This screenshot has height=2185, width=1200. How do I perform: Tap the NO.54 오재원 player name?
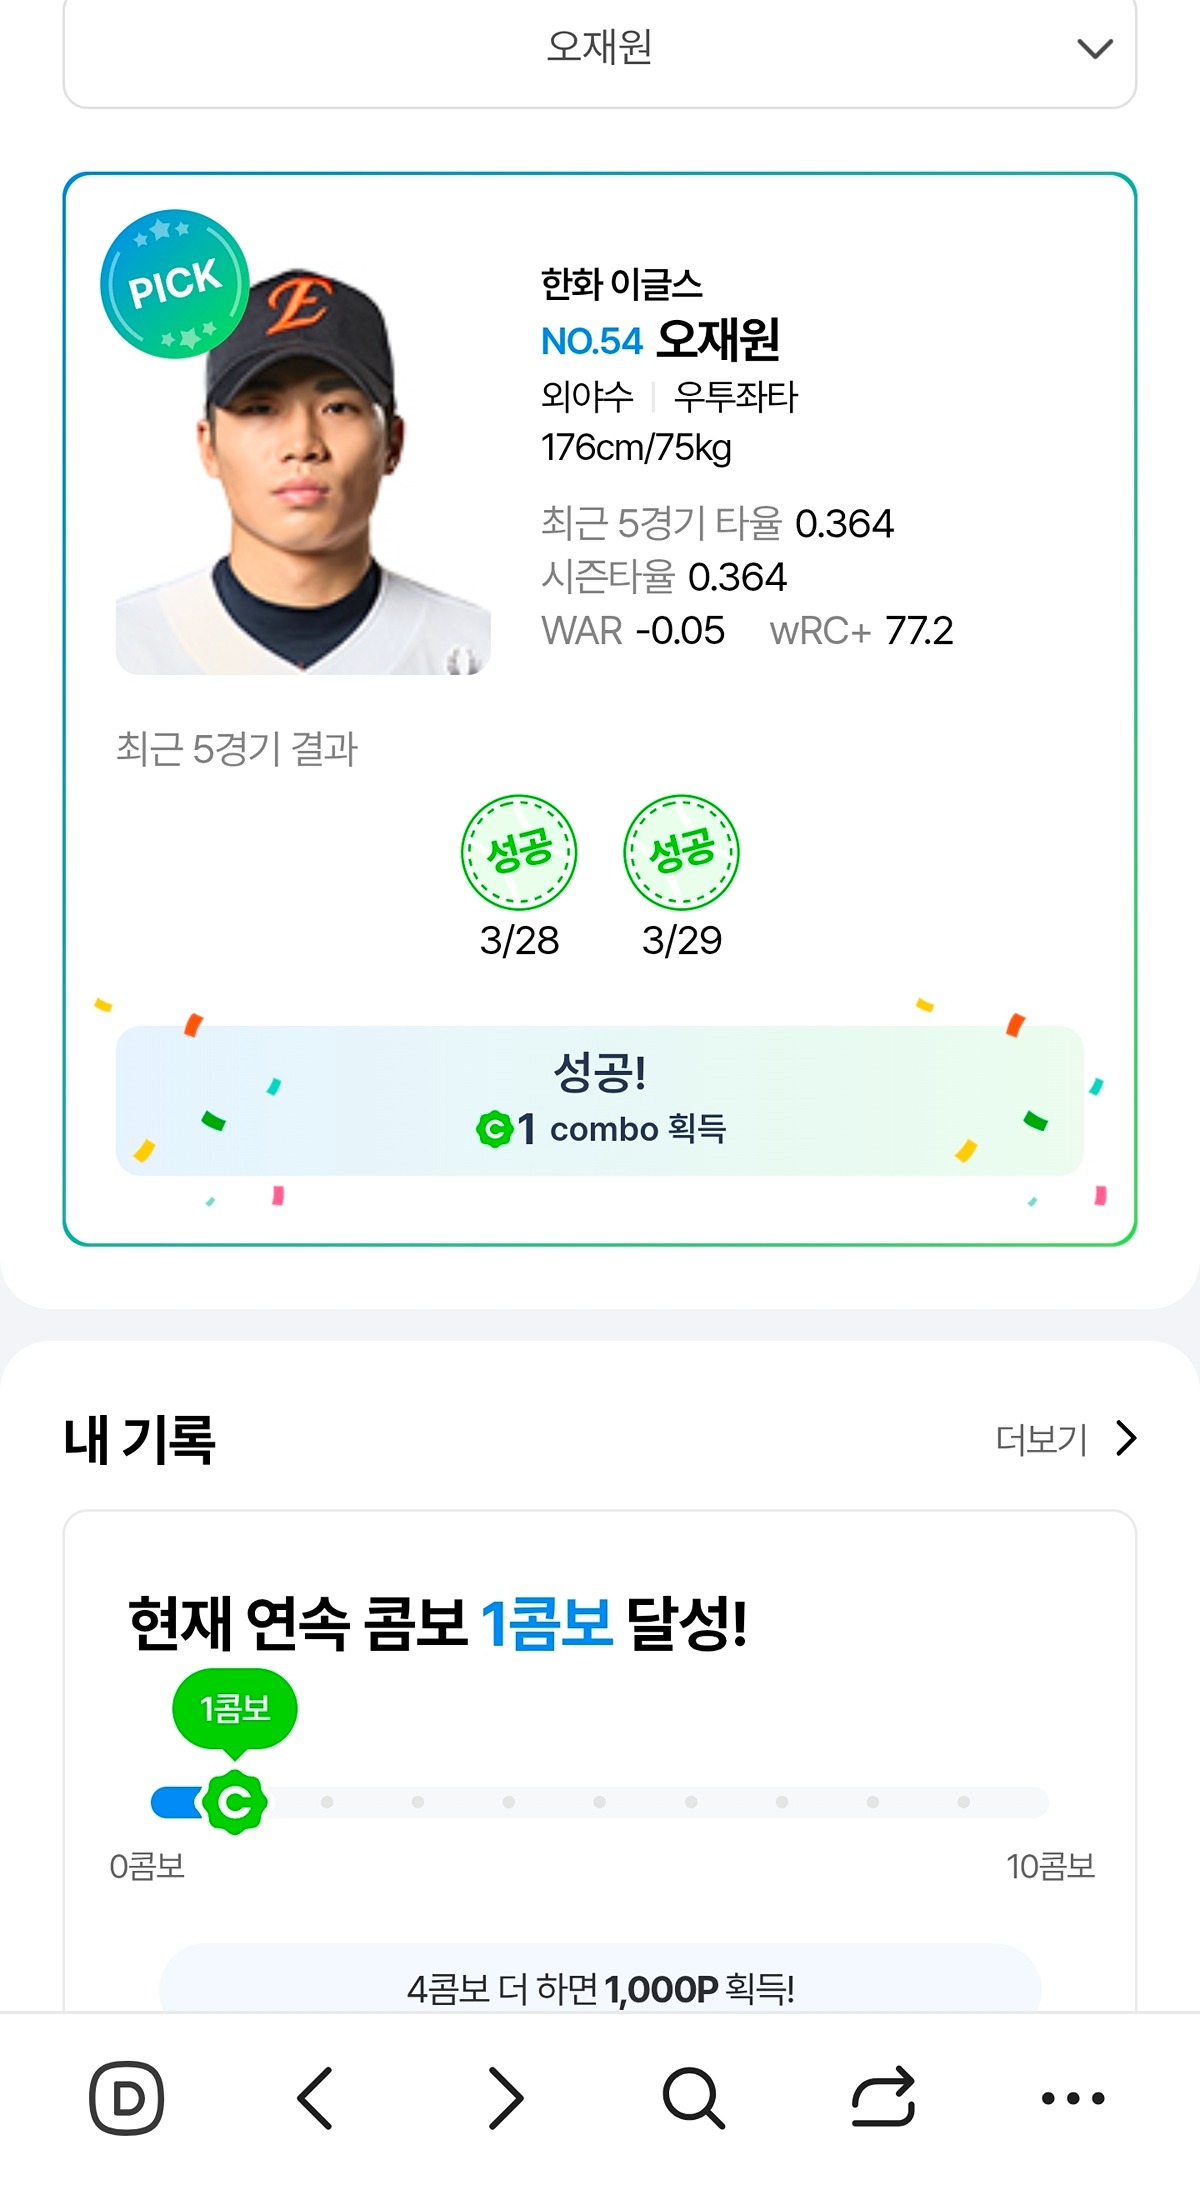[661, 340]
